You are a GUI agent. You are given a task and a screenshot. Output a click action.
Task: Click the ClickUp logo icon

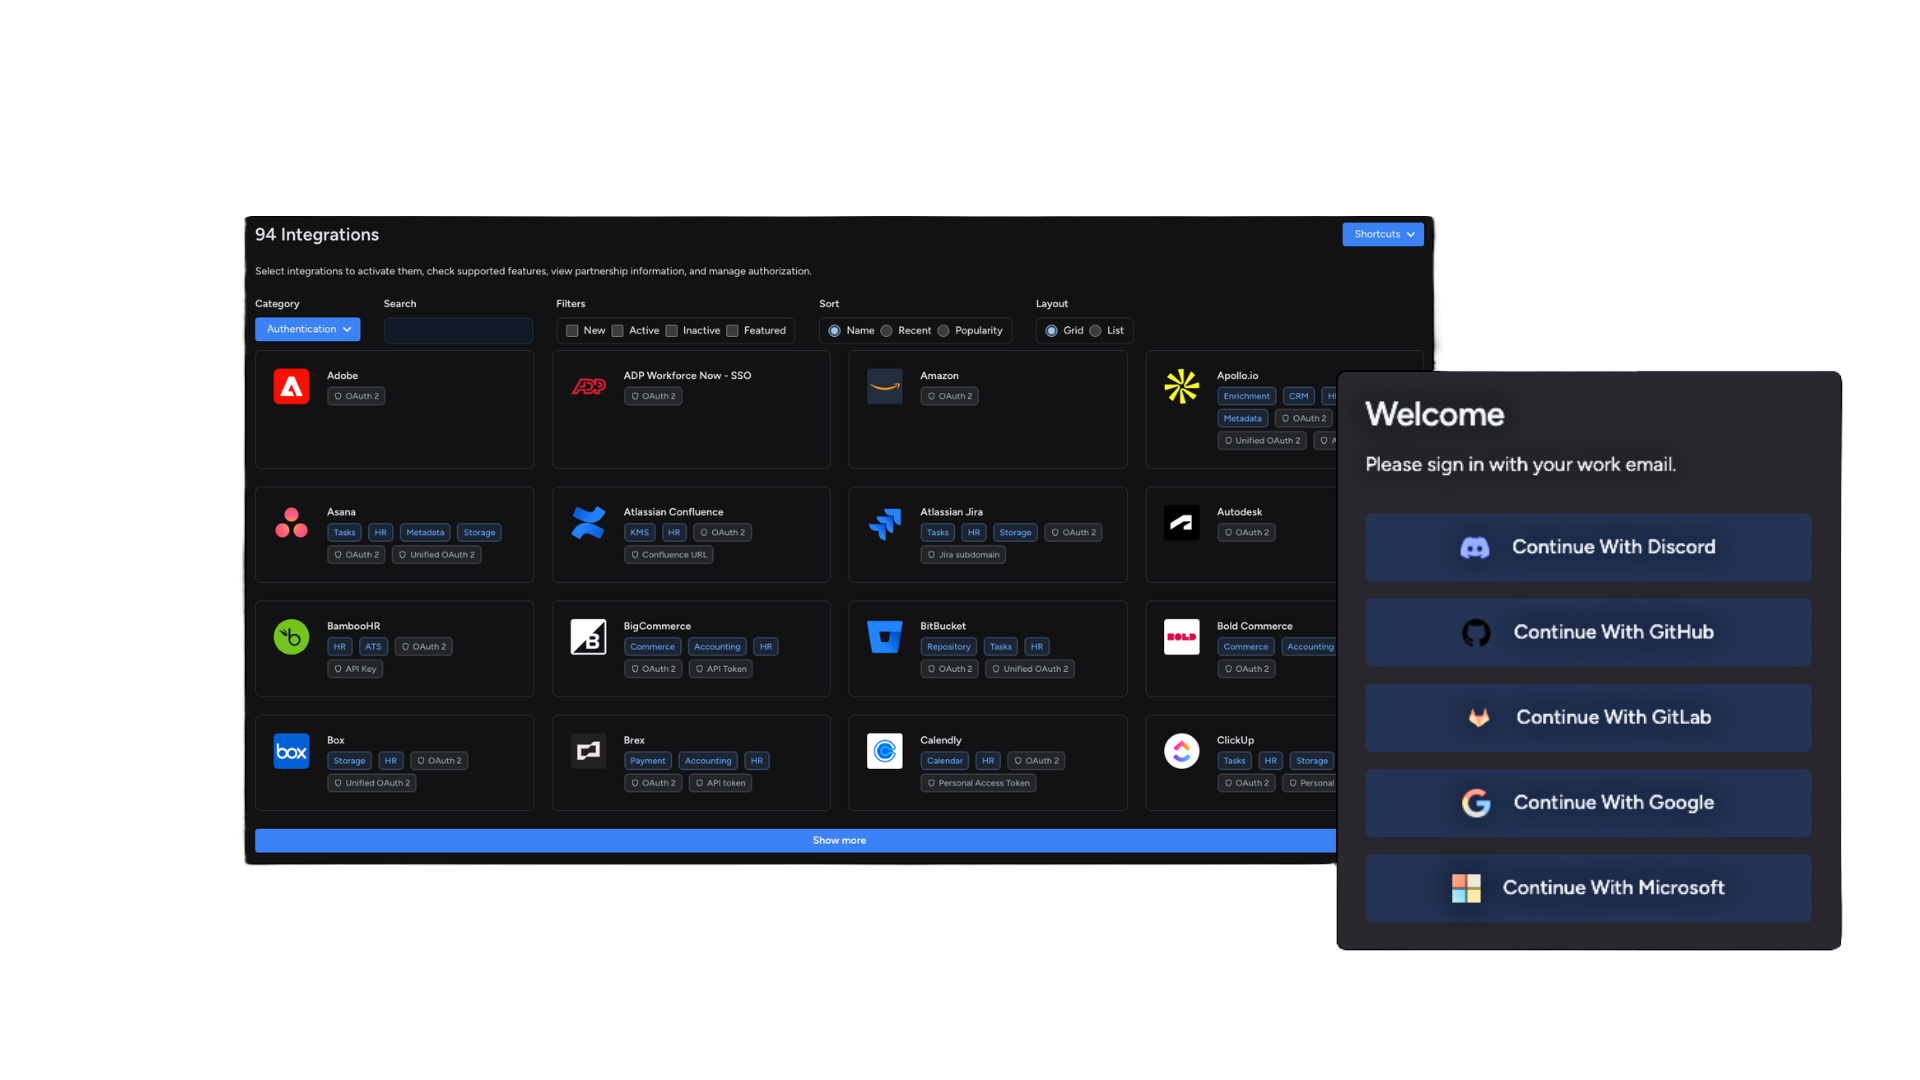click(1181, 751)
